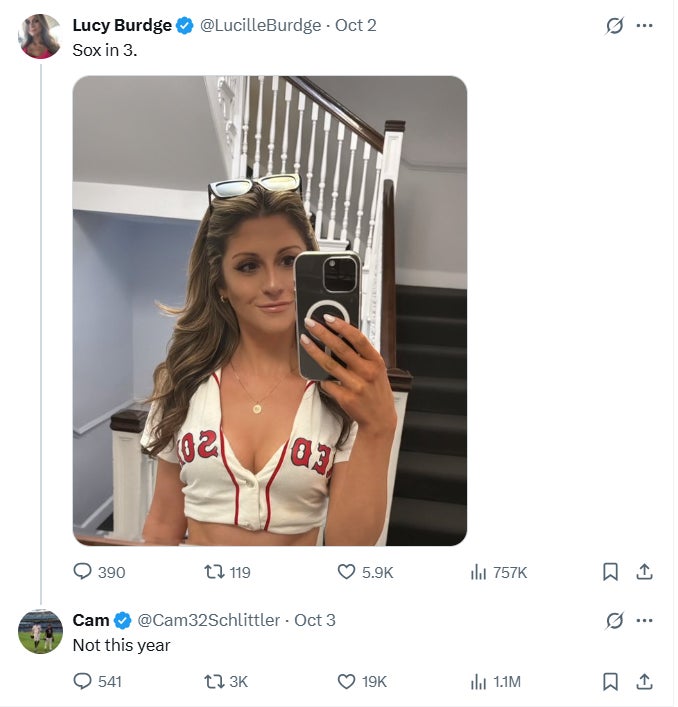The height and width of the screenshot is (707, 678).
Task: Reply to the "Not this year" post
Action: 83,681
